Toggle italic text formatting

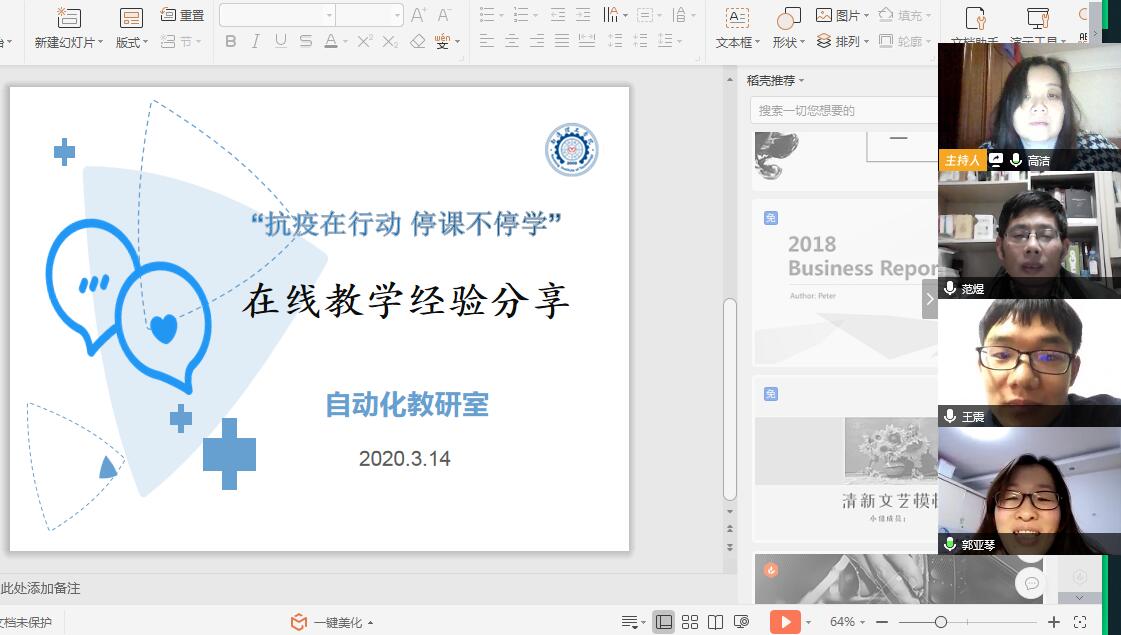255,41
